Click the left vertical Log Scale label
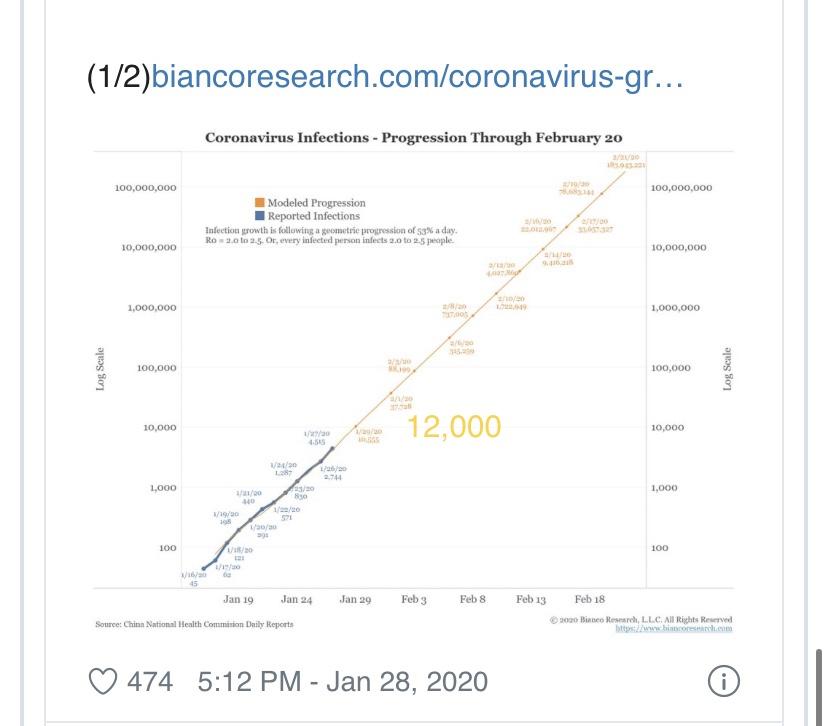828x726 pixels. pyautogui.click(x=100, y=369)
